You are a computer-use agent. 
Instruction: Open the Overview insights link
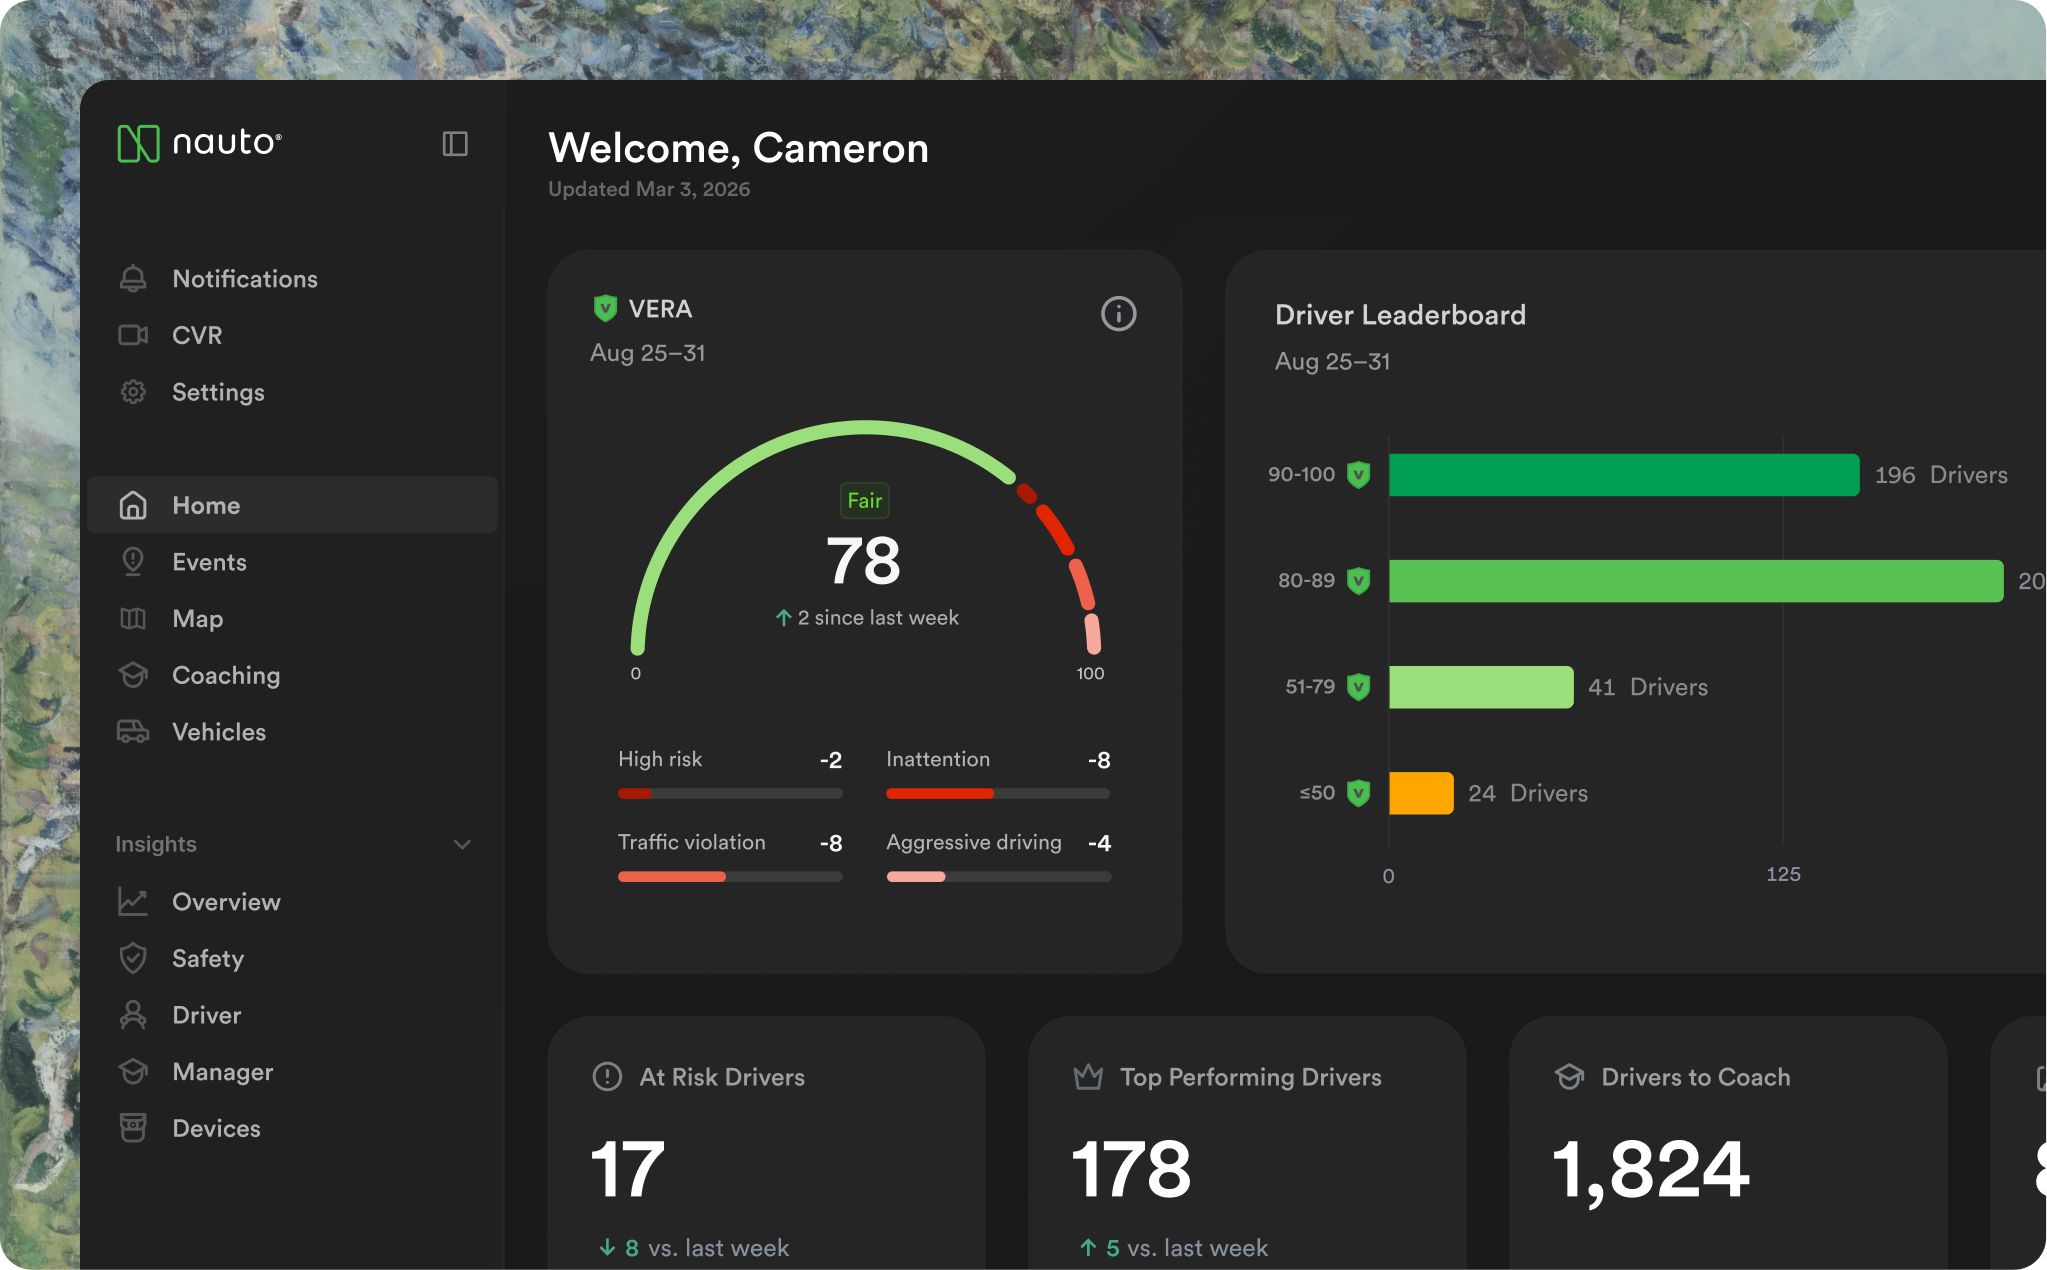click(x=226, y=902)
